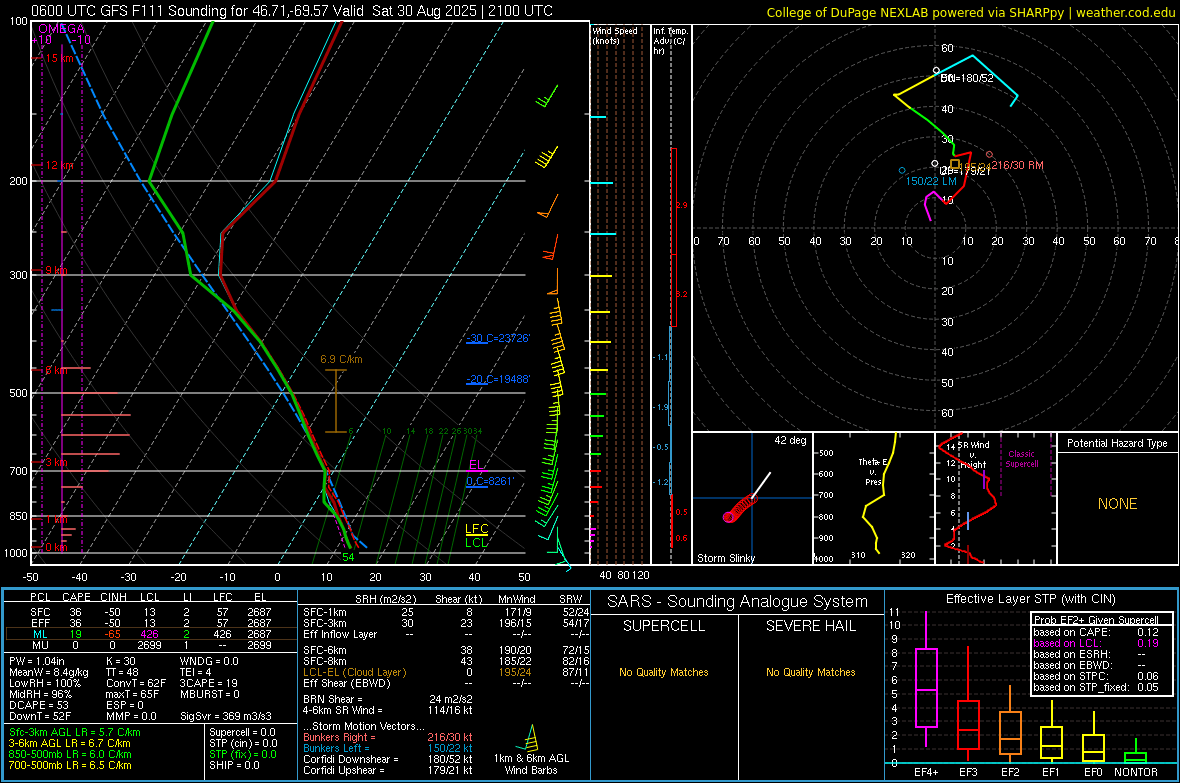Click the yellow LFC label on skew-T
The image size is (1180, 783).
(x=476, y=529)
